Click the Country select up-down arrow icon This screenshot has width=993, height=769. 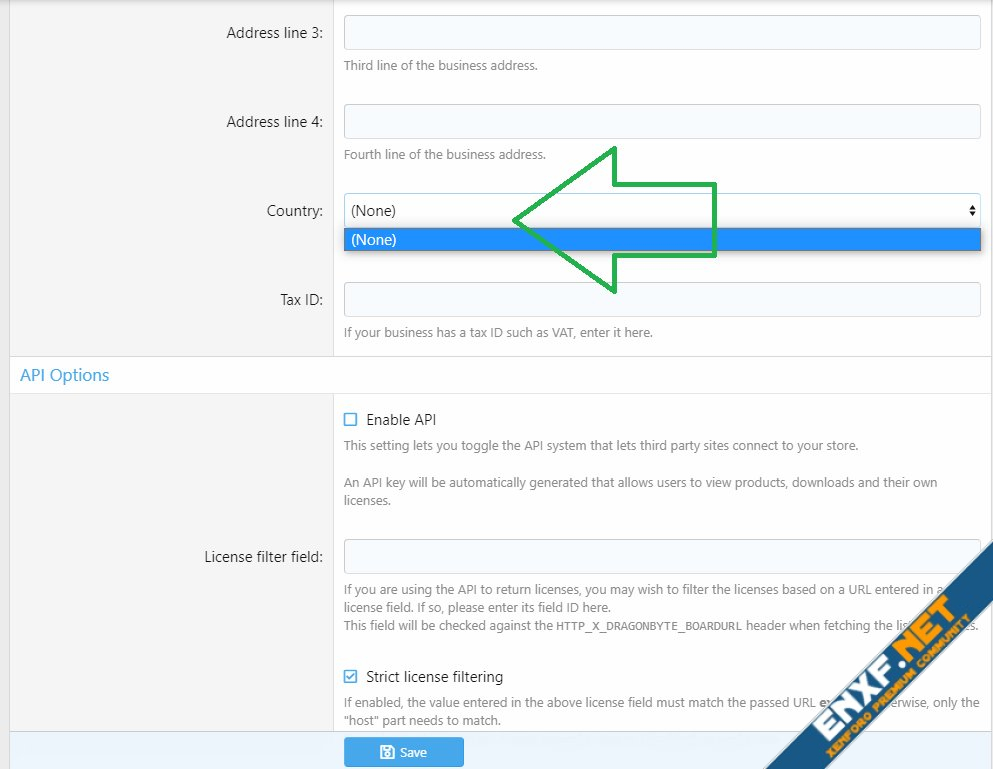(972, 210)
